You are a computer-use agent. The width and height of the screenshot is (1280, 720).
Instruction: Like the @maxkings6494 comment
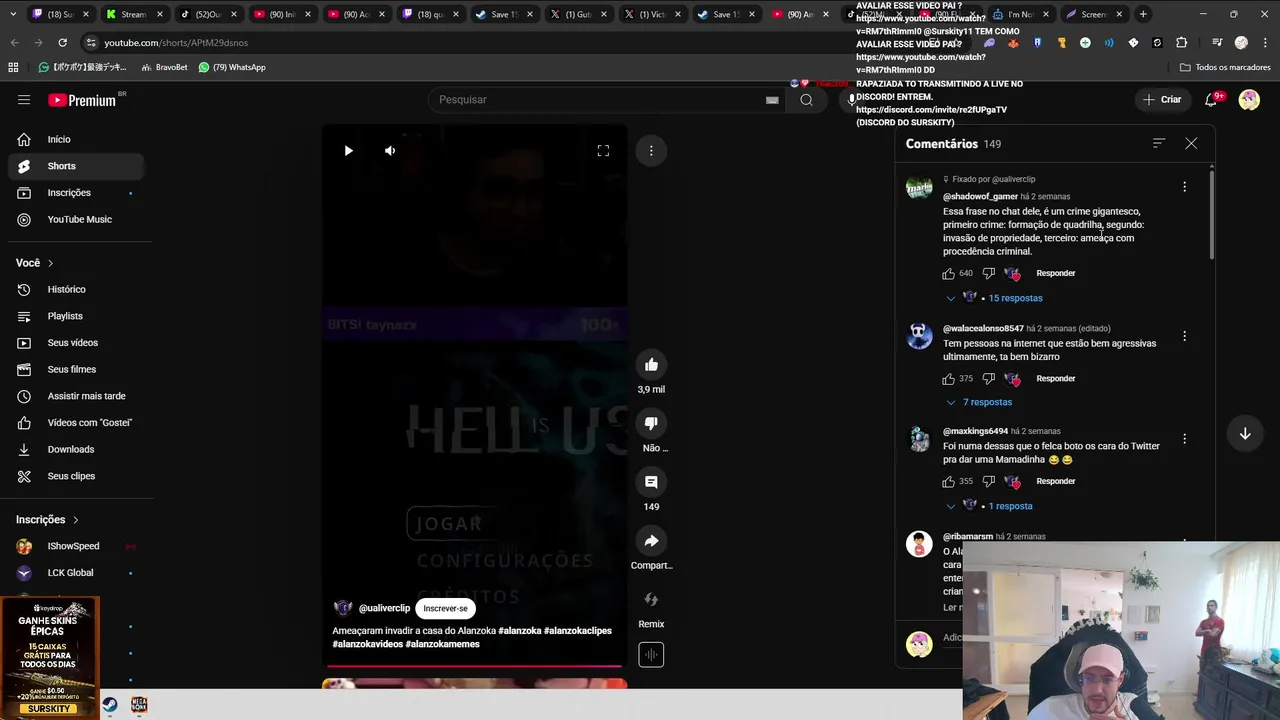click(948, 482)
